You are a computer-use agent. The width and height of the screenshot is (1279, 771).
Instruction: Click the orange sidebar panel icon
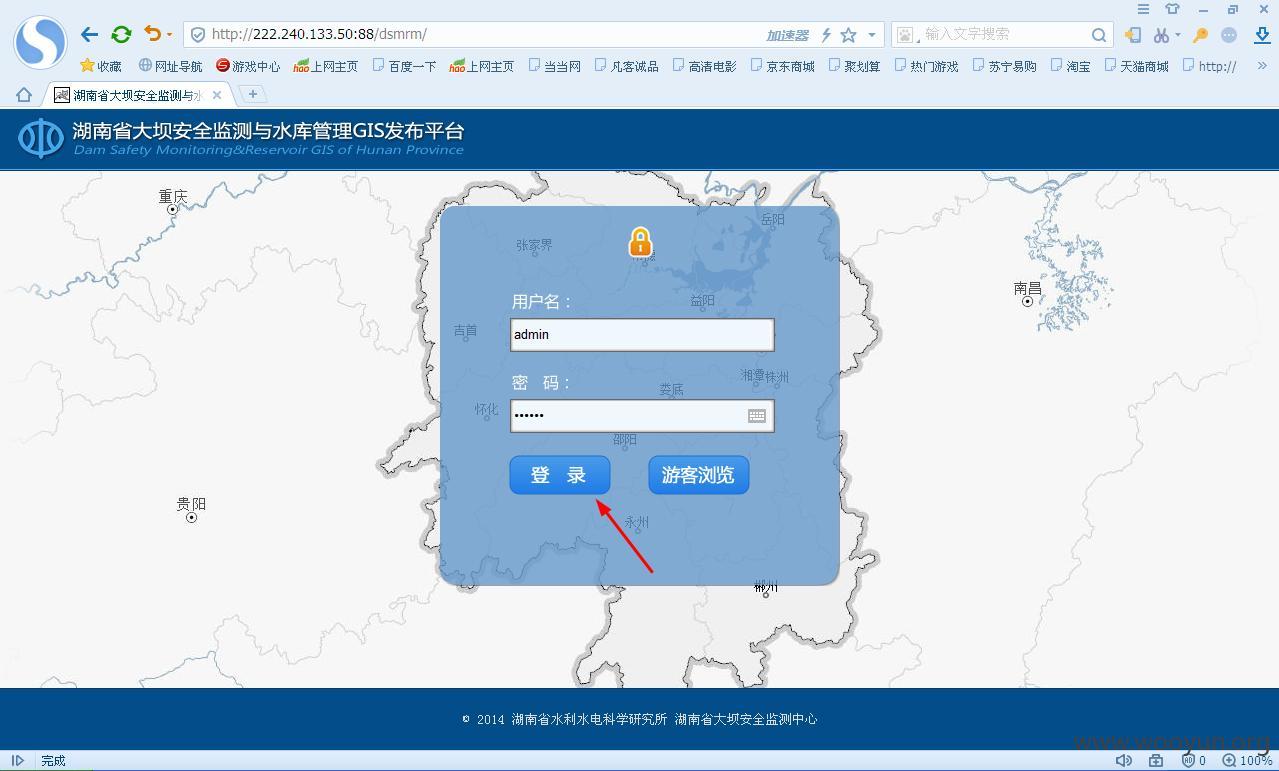(x=1133, y=35)
